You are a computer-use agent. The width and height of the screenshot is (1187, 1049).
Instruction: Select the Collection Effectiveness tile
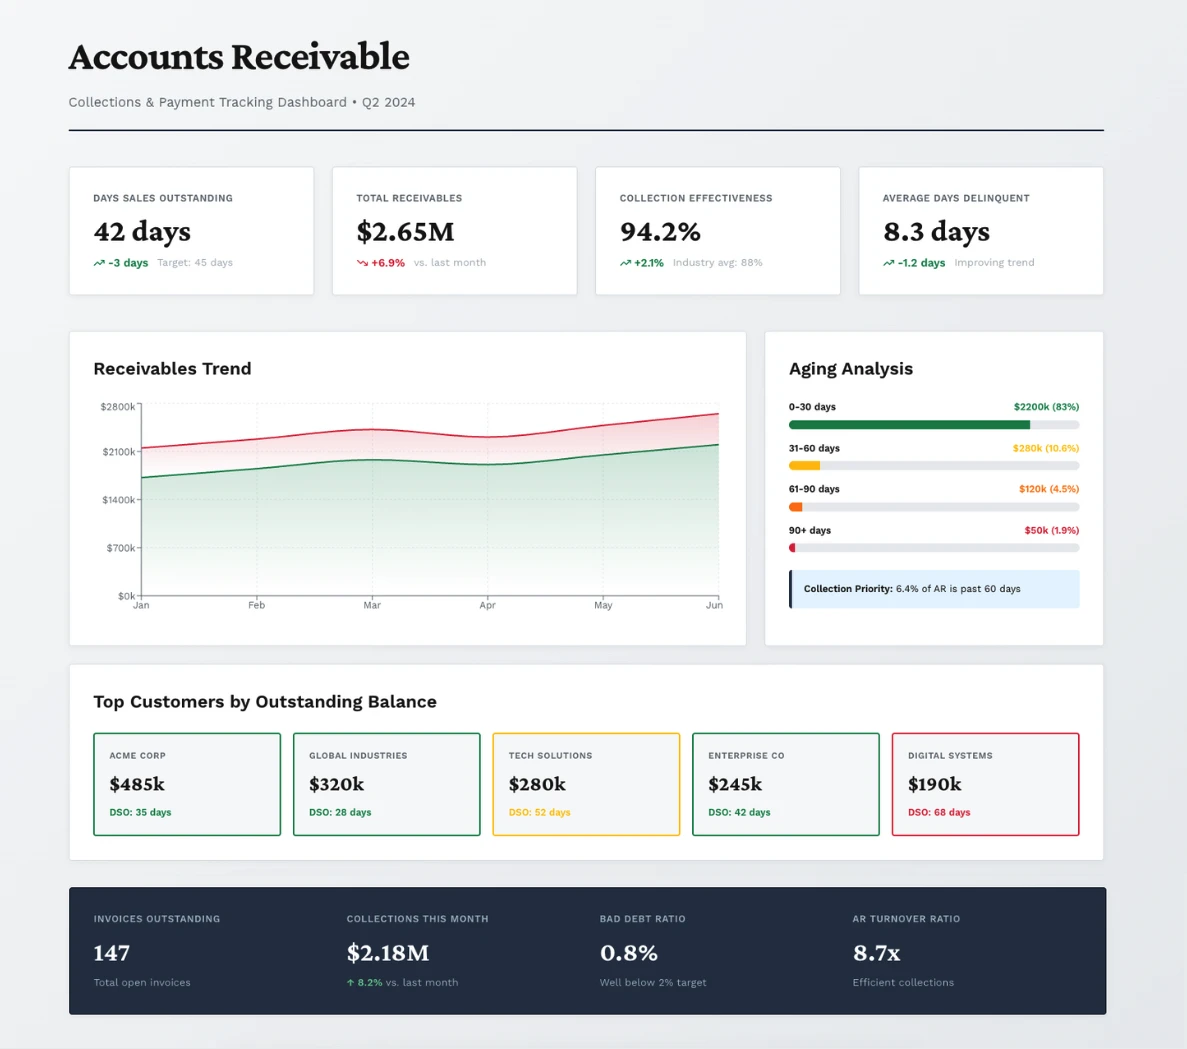[x=717, y=230]
